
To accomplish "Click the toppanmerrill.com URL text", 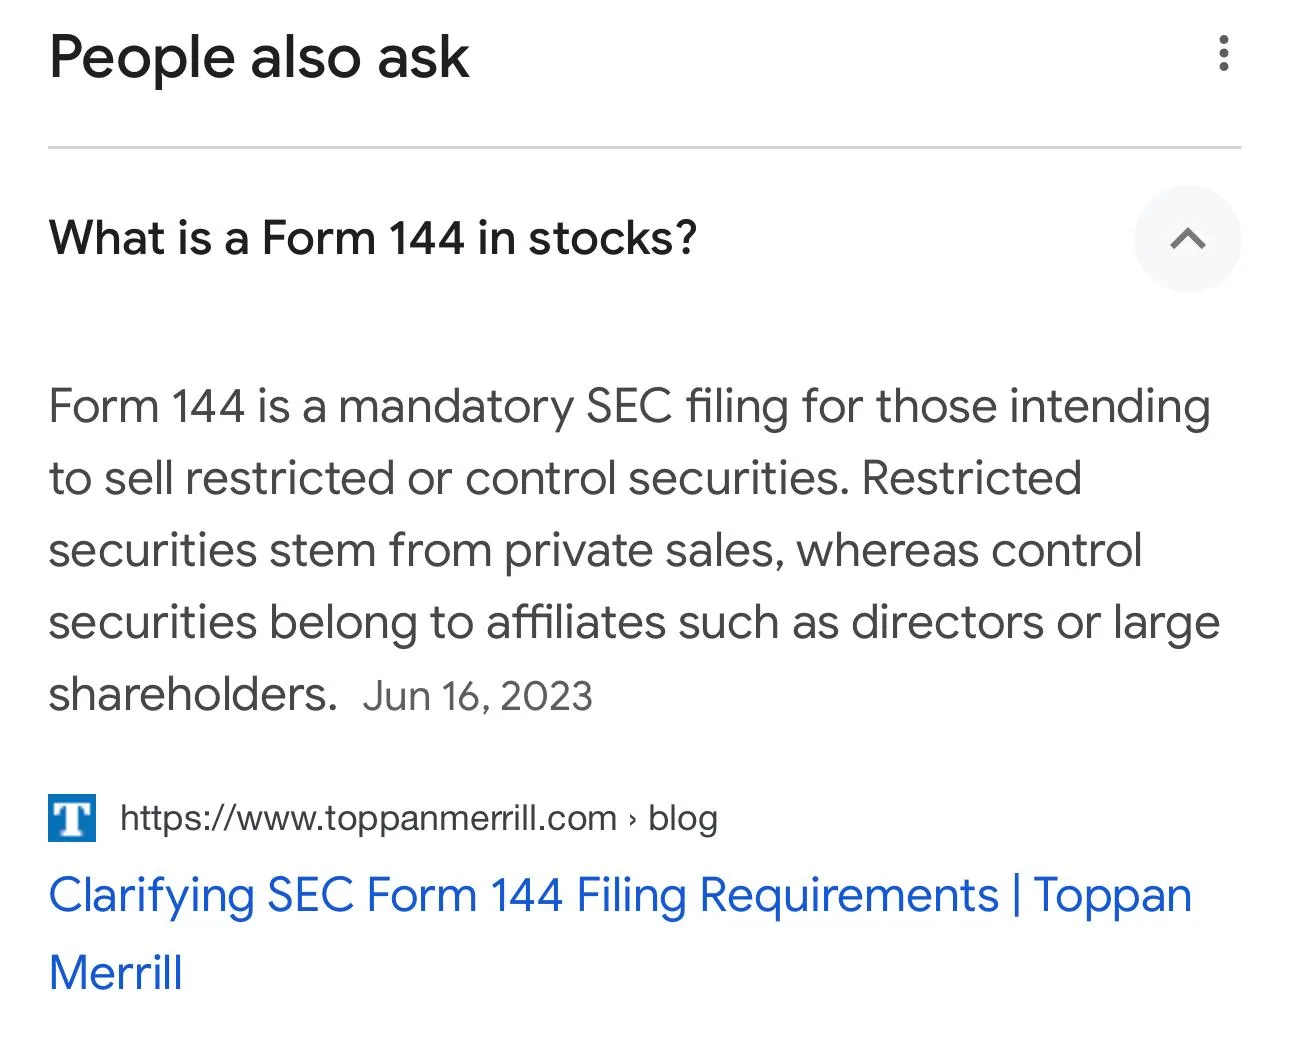I will pos(368,818).
